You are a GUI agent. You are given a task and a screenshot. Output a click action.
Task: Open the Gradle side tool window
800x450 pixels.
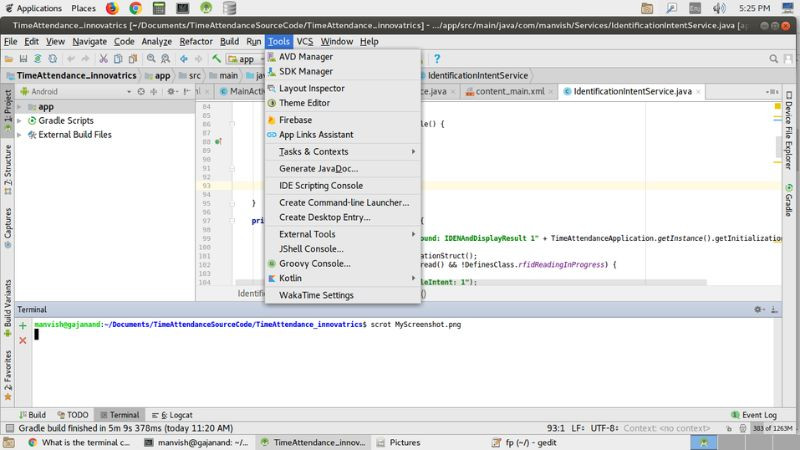point(789,200)
